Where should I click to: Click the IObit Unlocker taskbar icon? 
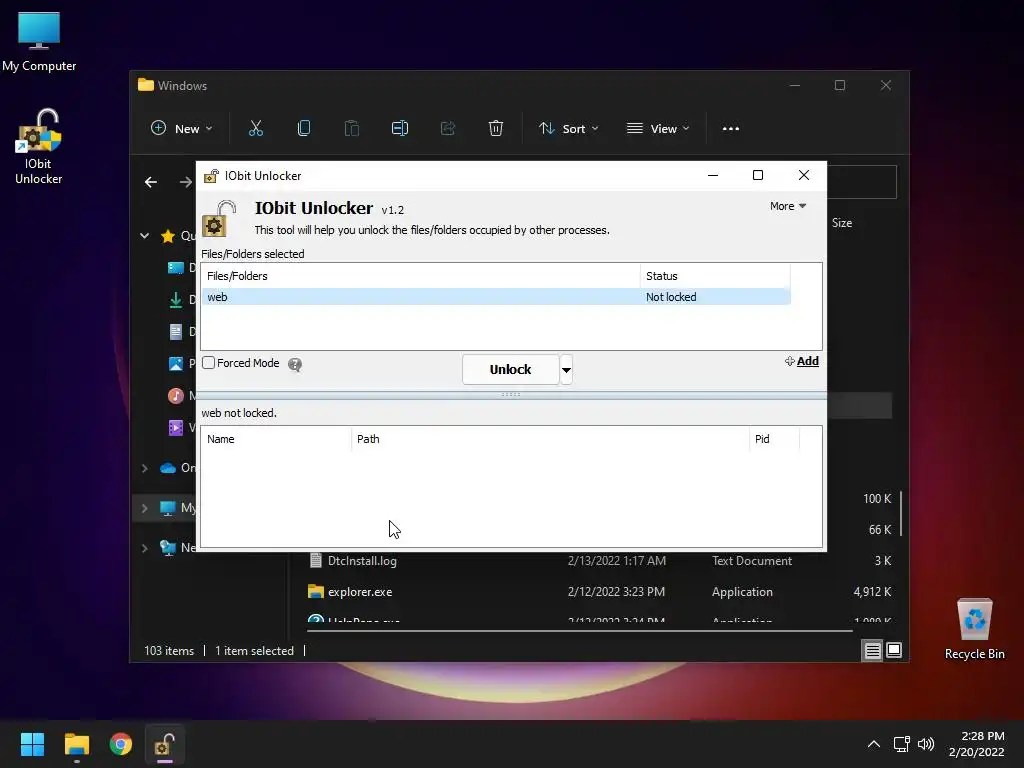[165, 744]
